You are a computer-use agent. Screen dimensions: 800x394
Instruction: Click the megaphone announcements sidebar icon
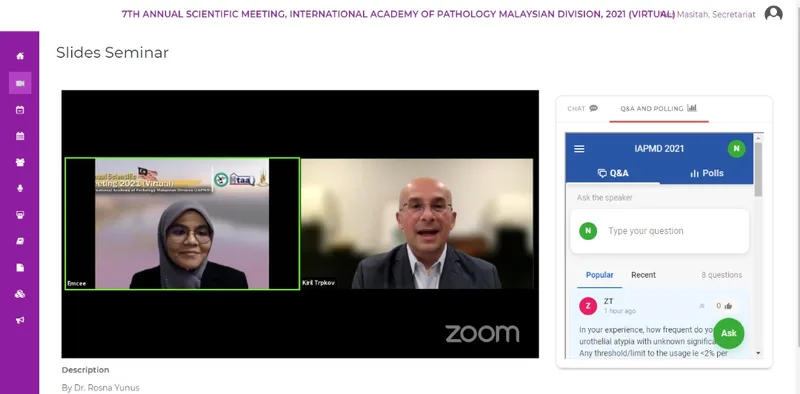pos(20,320)
